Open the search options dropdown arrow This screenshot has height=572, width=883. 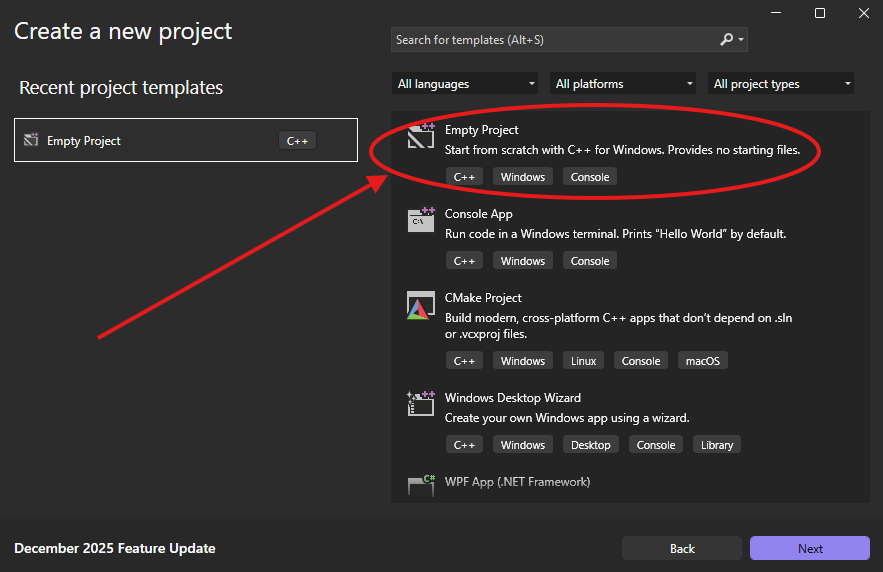741,39
